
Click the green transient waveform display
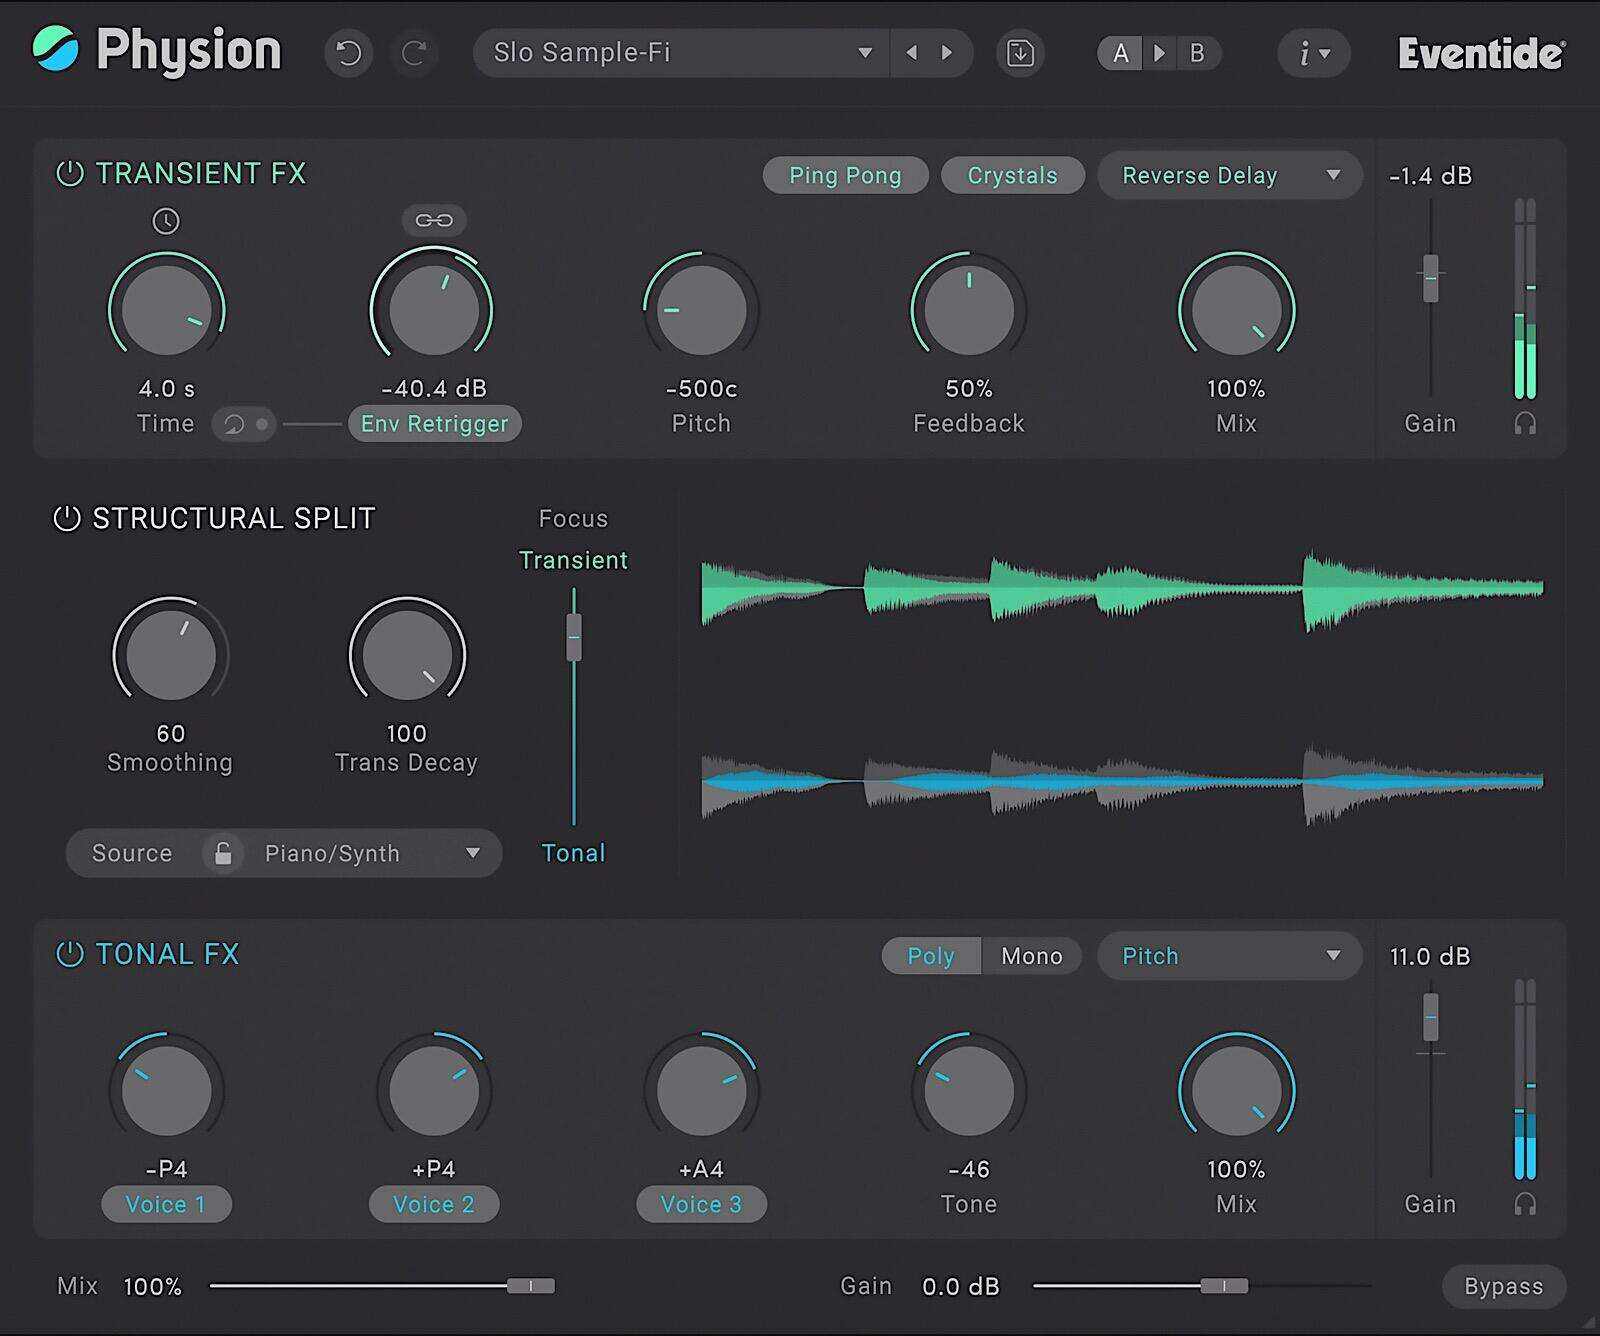coord(1122,590)
